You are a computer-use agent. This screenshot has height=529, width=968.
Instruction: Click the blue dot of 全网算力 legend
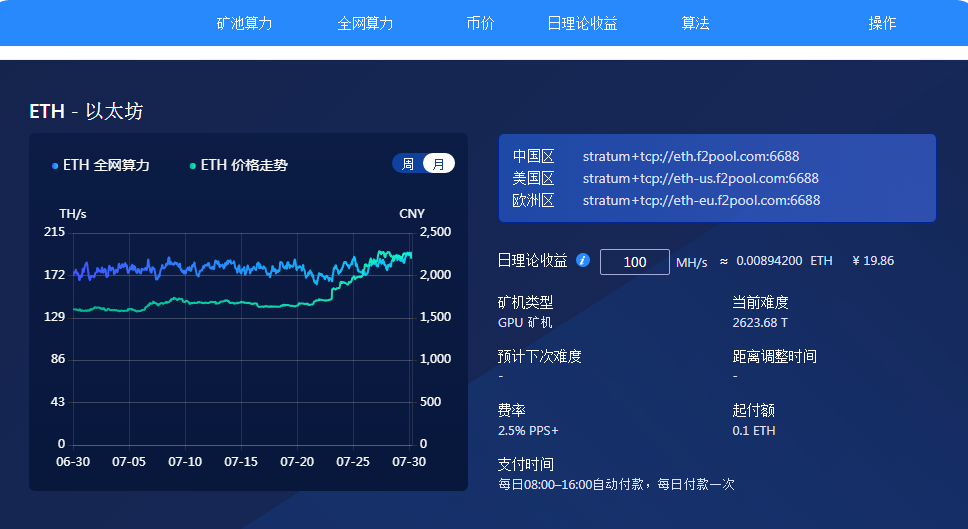point(55,166)
